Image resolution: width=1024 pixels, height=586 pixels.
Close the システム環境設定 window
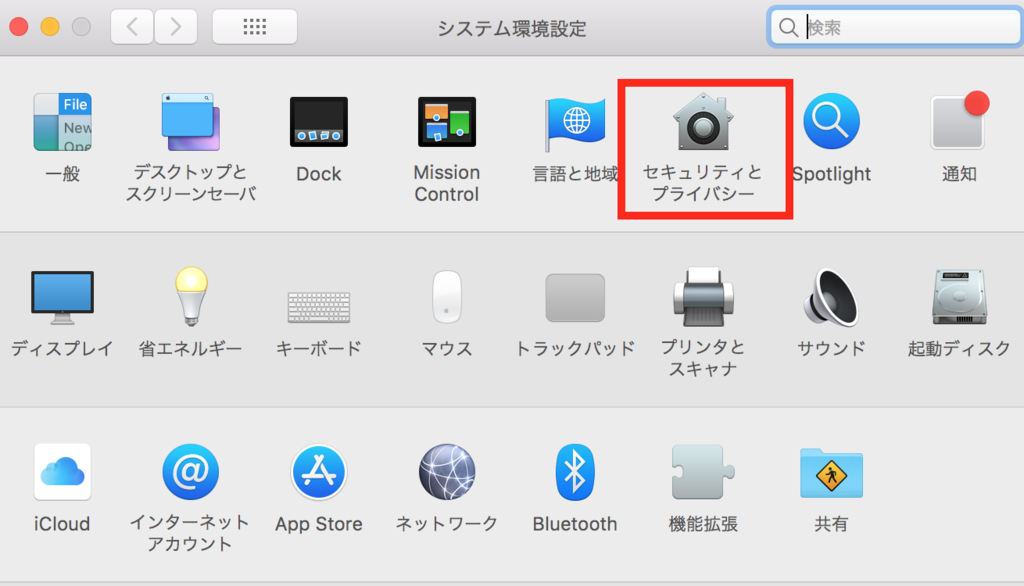tap(19, 27)
